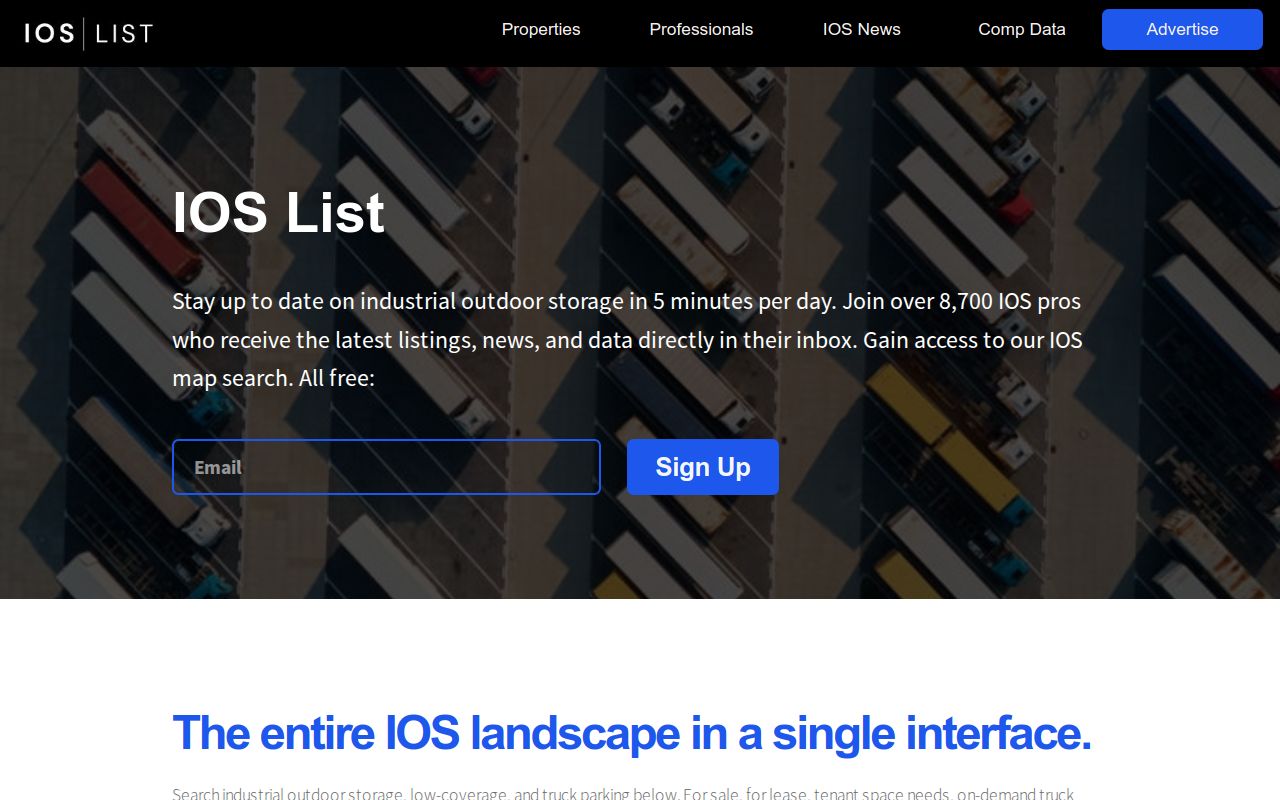Open Properties from the top navigation bar

tap(541, 29)
